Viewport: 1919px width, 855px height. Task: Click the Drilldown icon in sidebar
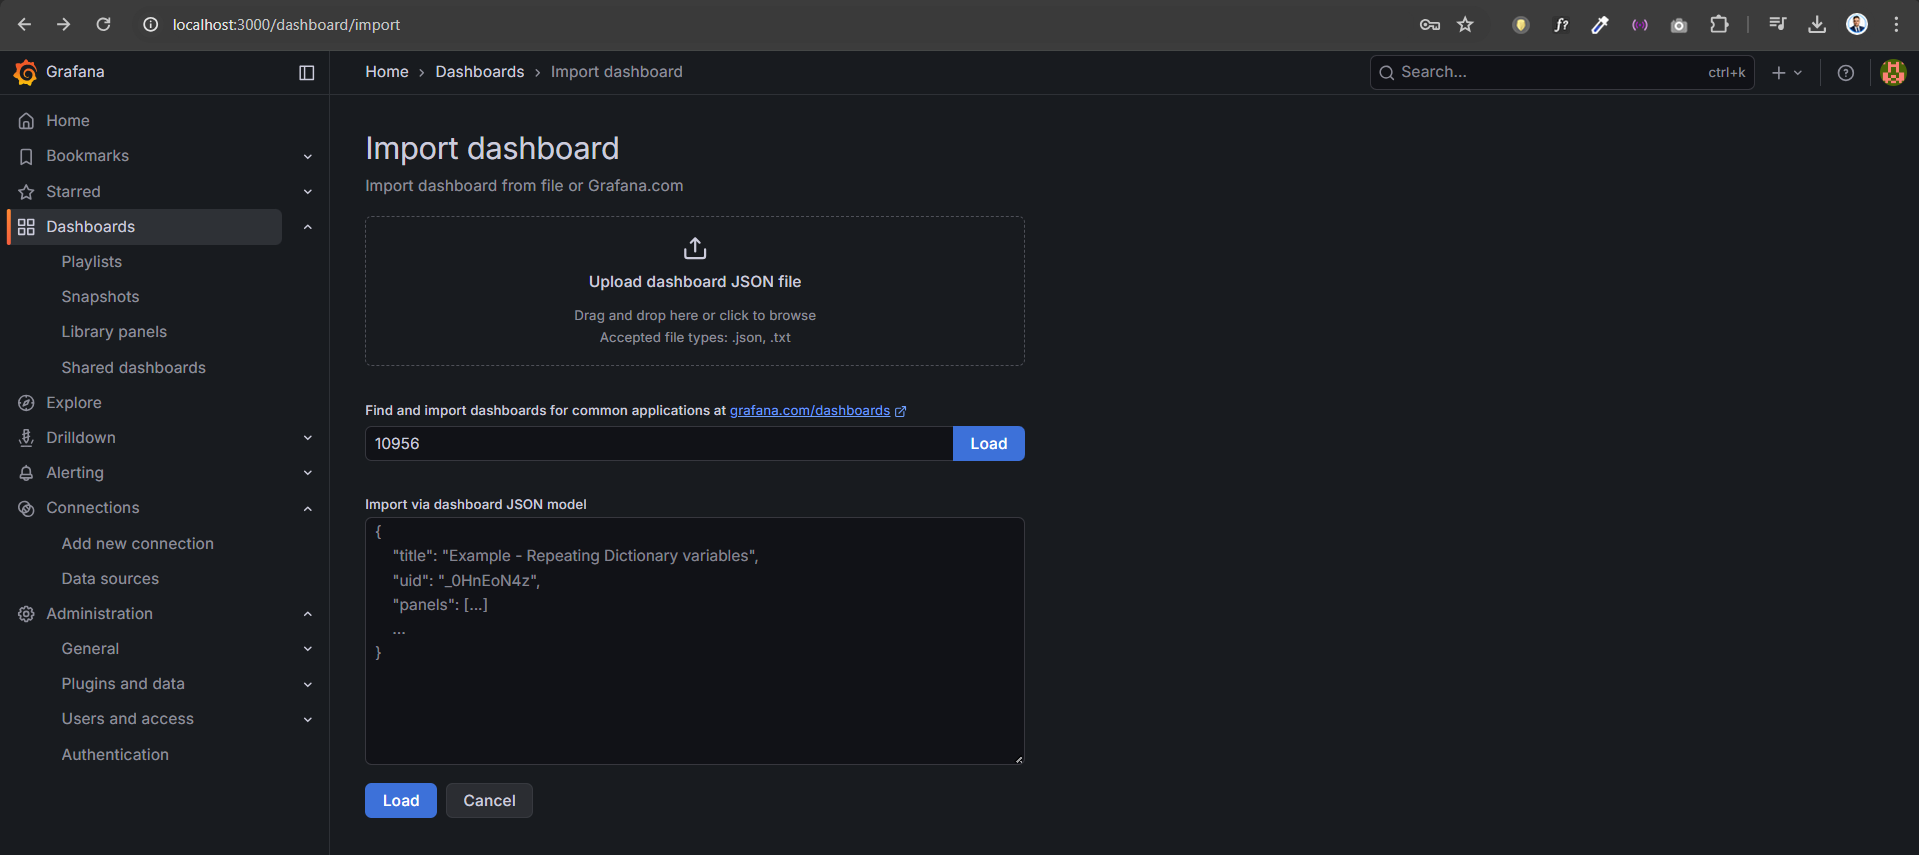[x=26, y=438]
